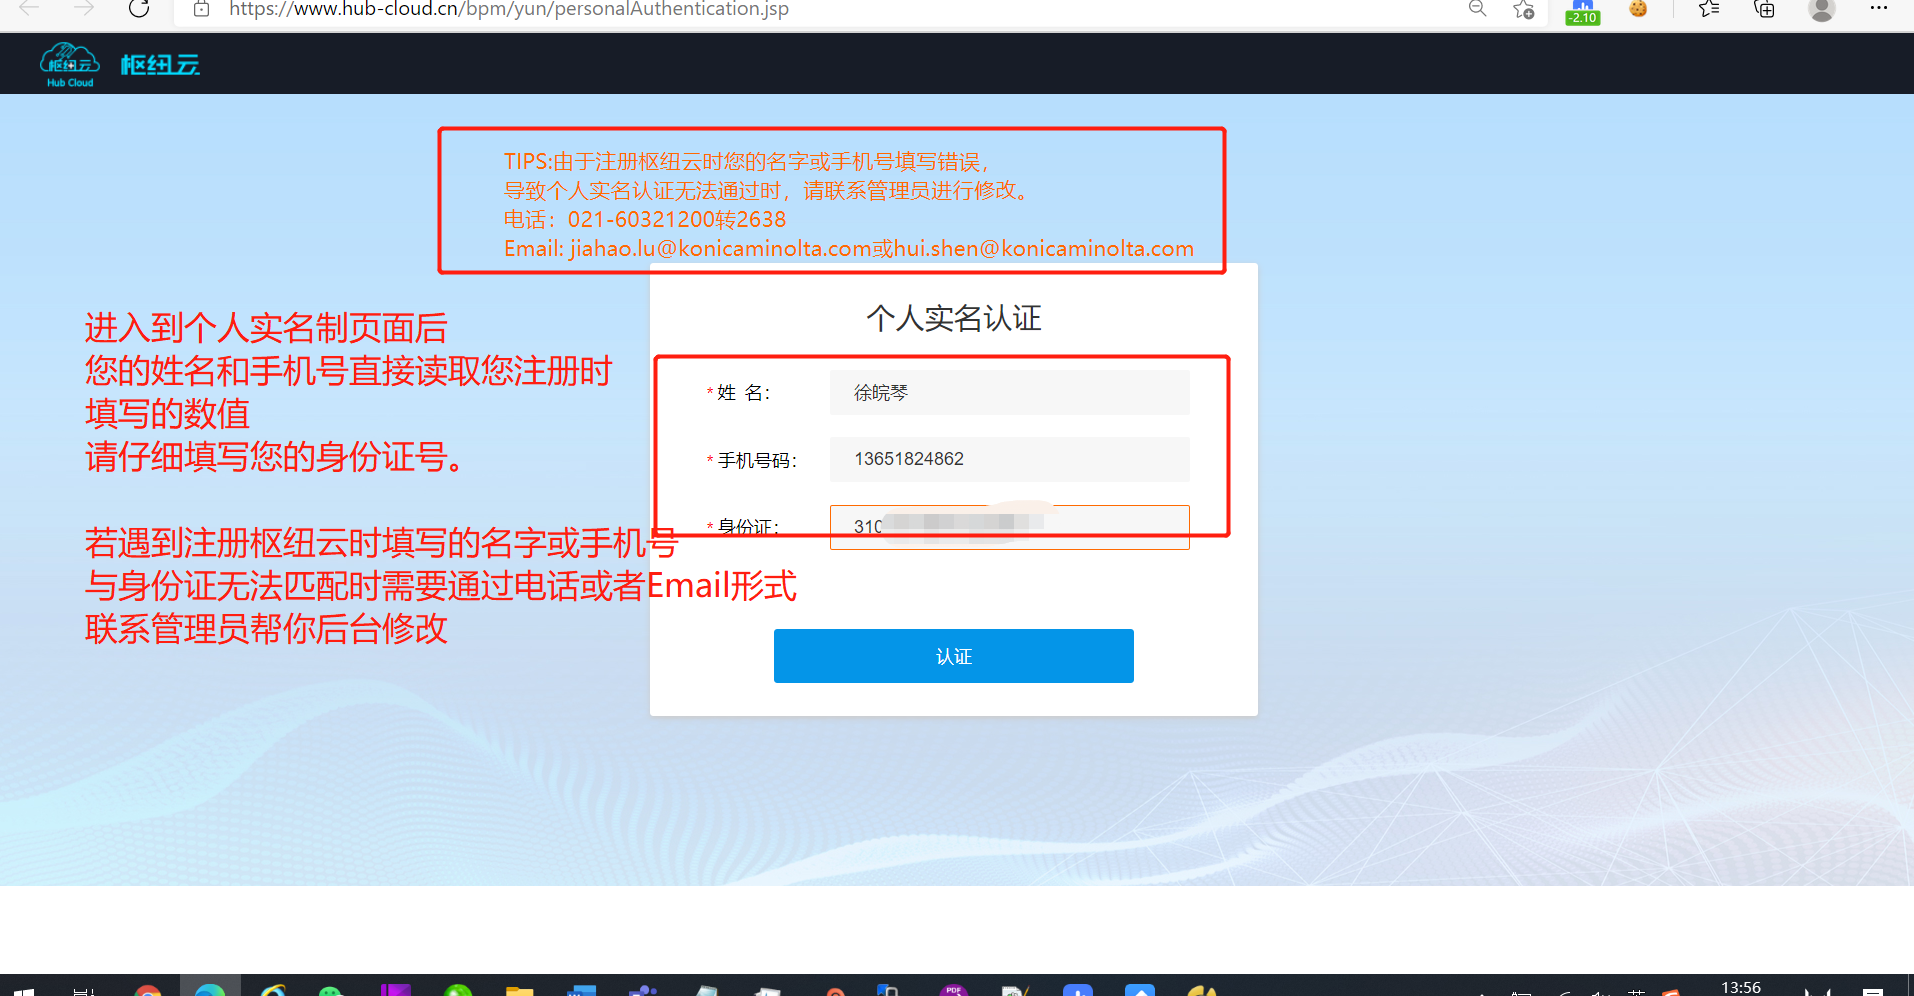Image resolution: width=1914 pixels, height=996 pixels.
Task: Click the taskbar clock showing 13:56
Action: (x=1740, y=987)
